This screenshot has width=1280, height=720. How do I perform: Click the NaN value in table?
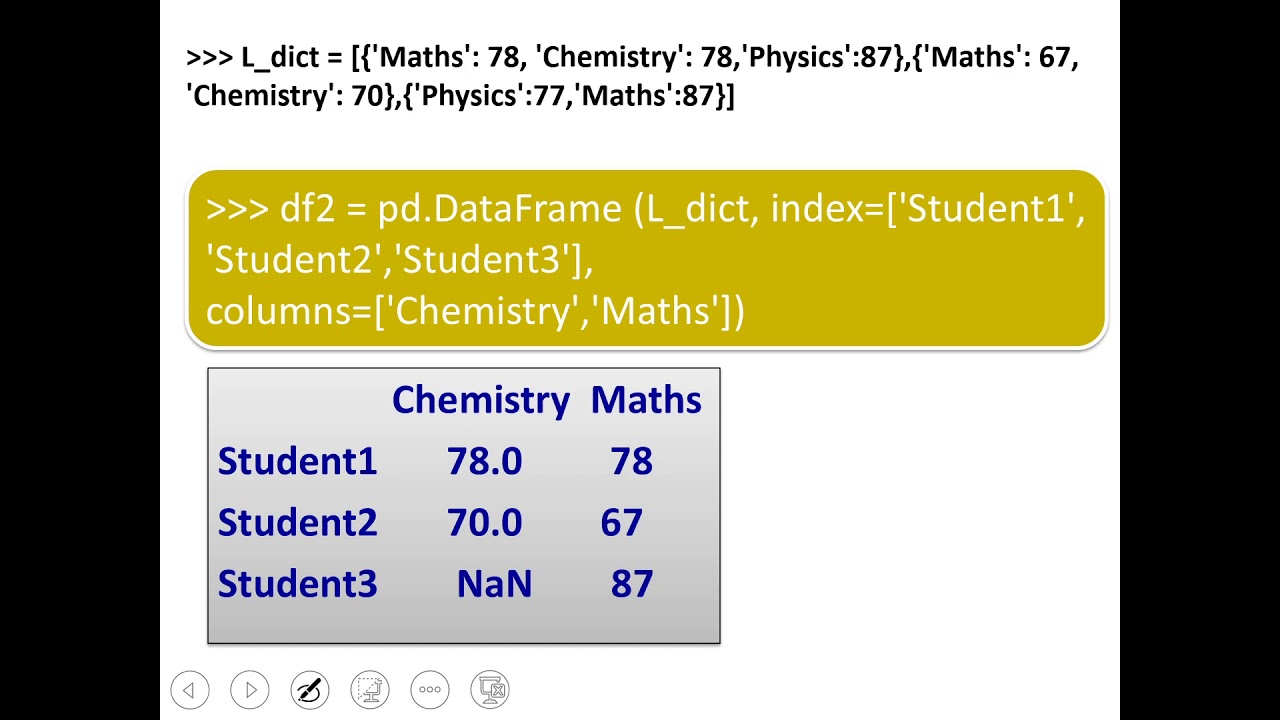tap(494, 584)
